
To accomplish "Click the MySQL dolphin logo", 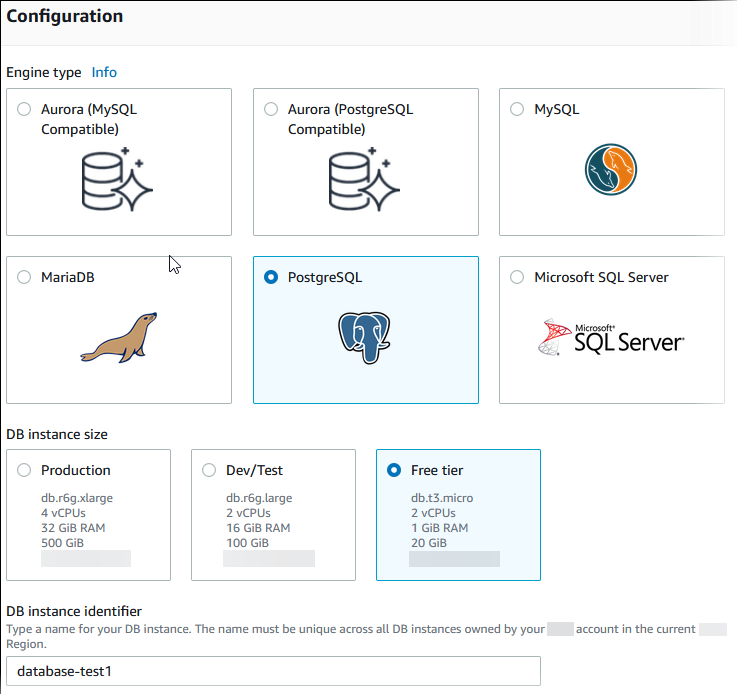I will coord(611,170).
